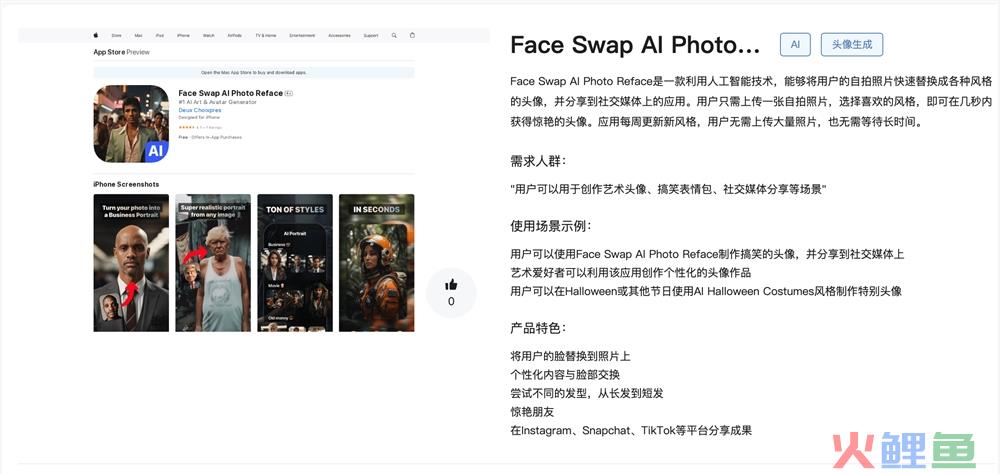The width and height of the screenshot is (1000, 474).
Task: Select the blue AI tag
Action: tap(795, 44)
